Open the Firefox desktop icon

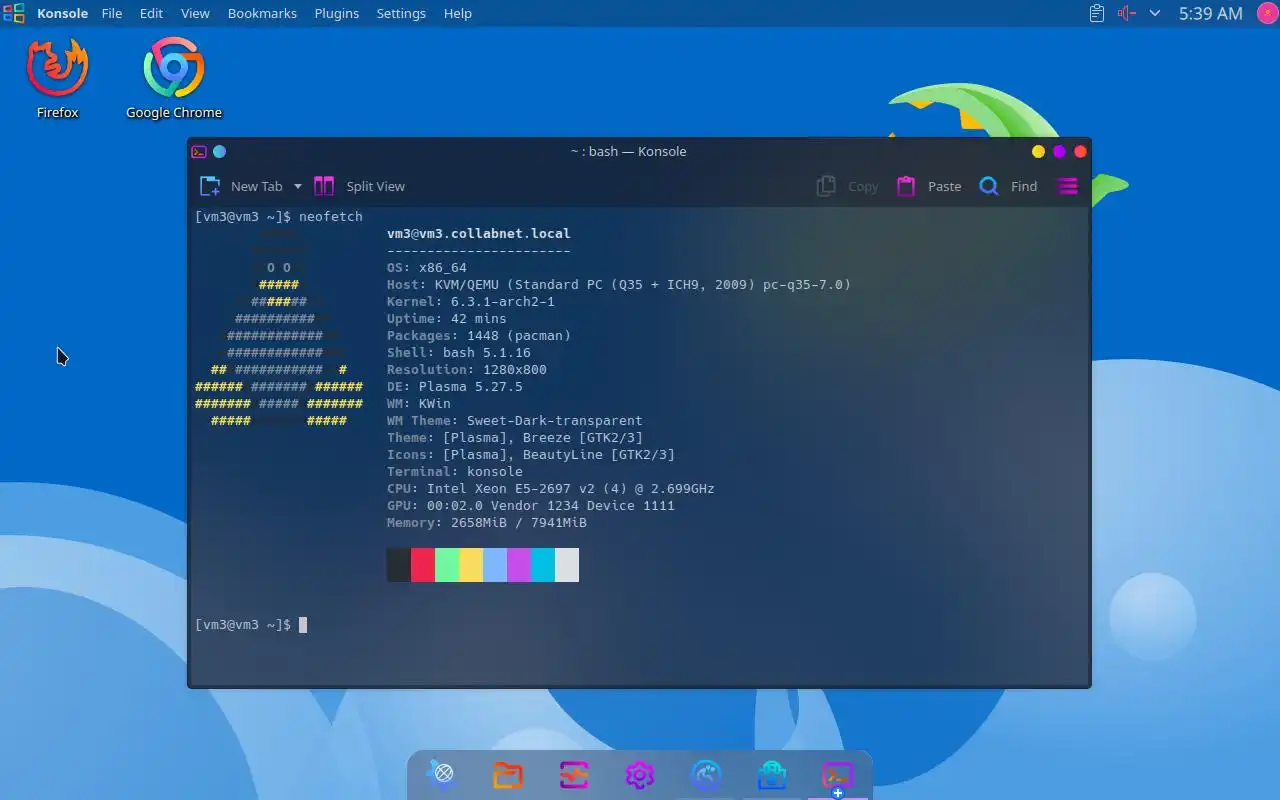tap(58, 78)
